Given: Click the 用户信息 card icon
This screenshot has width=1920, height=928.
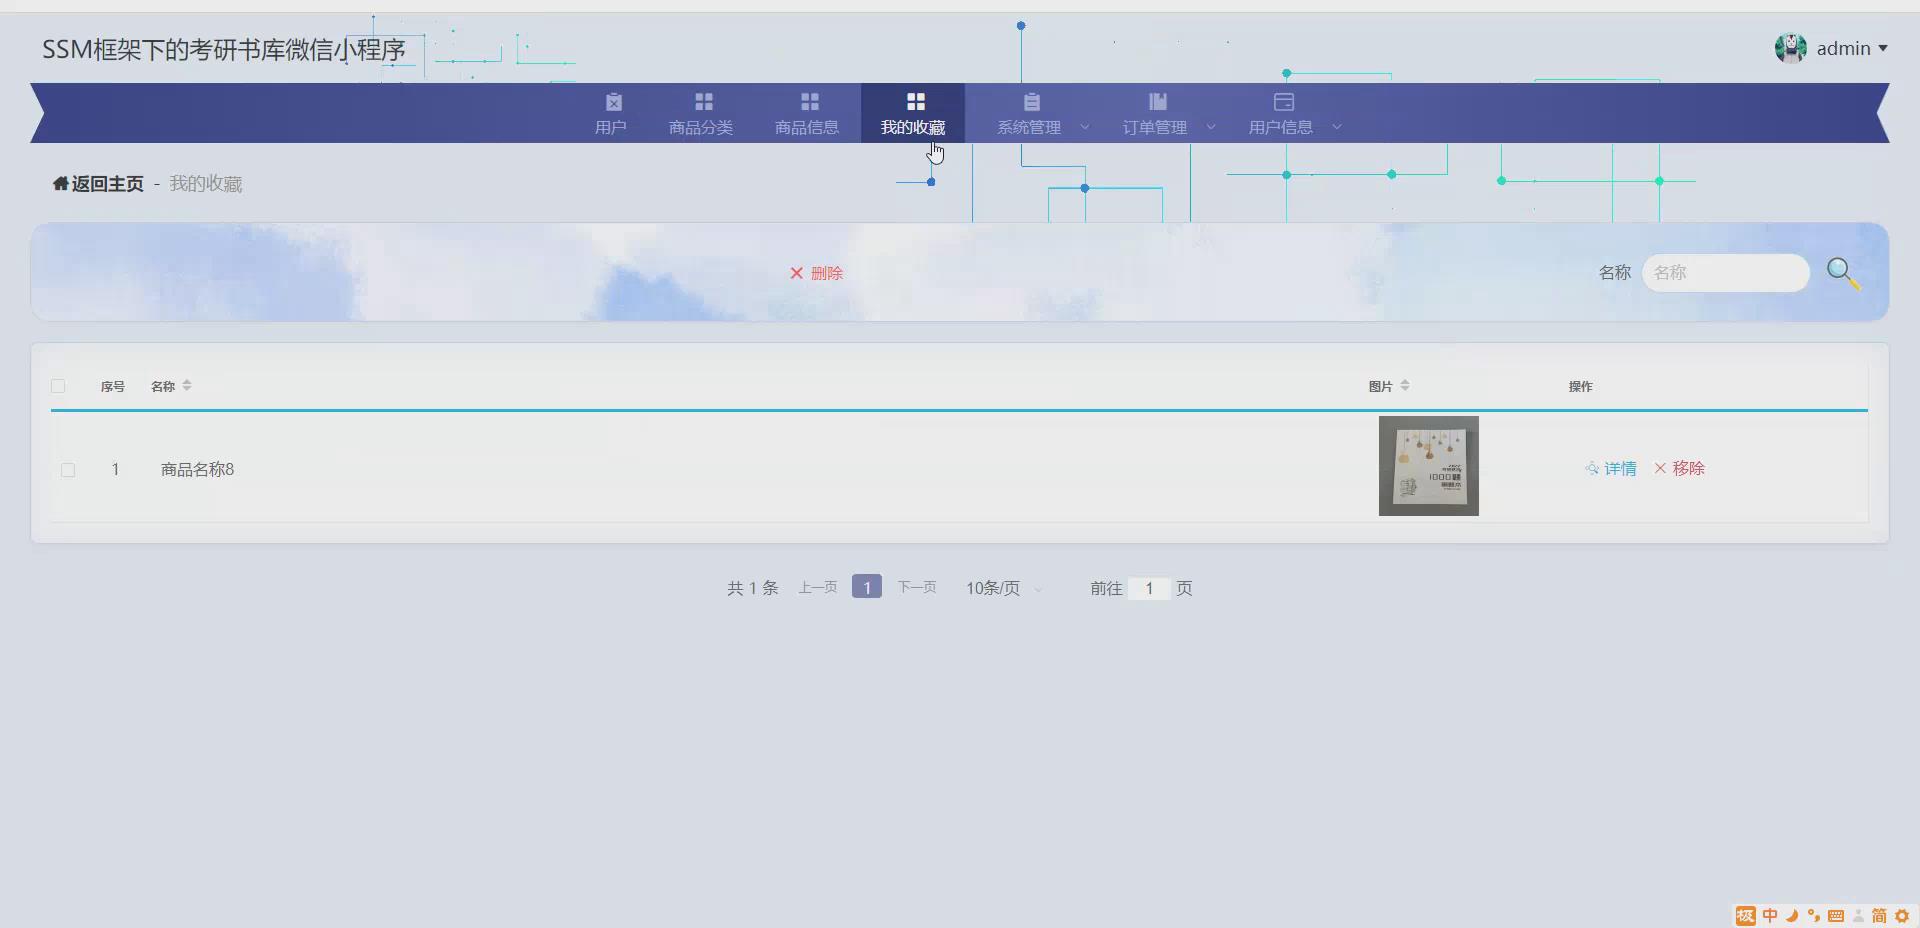Looking at the screenshot, I should pos(1283,100).
